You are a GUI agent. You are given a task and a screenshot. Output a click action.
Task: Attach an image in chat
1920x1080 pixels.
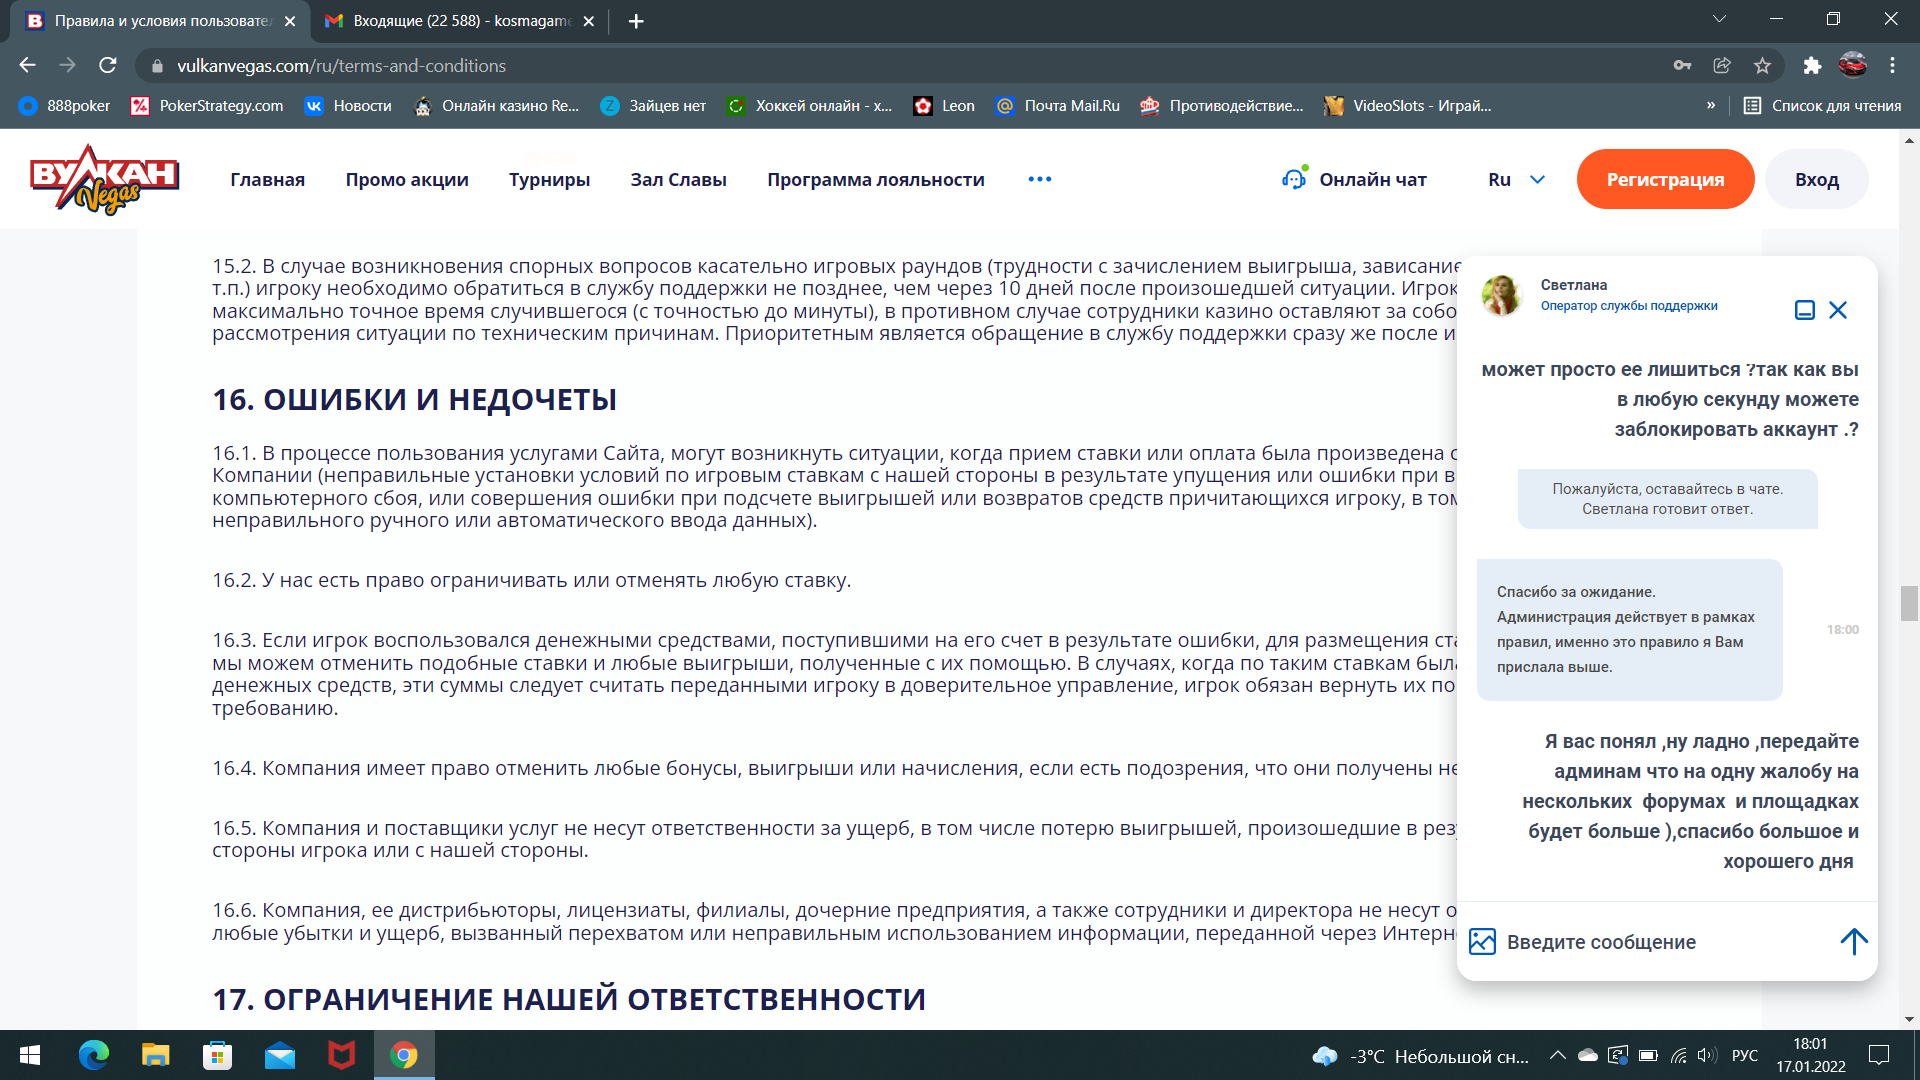(x=1482, y=942)
